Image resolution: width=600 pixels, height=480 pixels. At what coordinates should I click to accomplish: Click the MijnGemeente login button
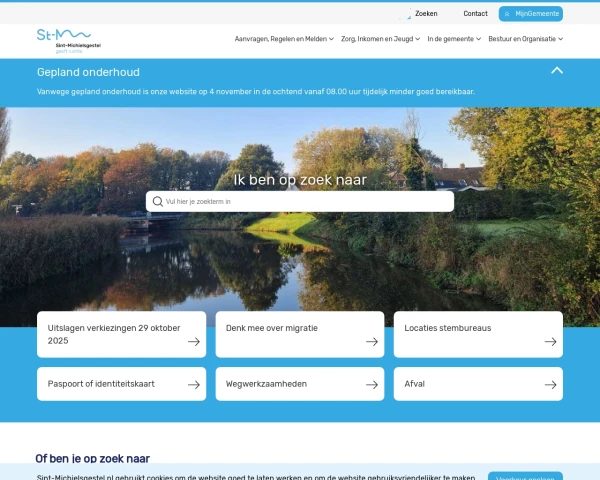coord(531,14)
